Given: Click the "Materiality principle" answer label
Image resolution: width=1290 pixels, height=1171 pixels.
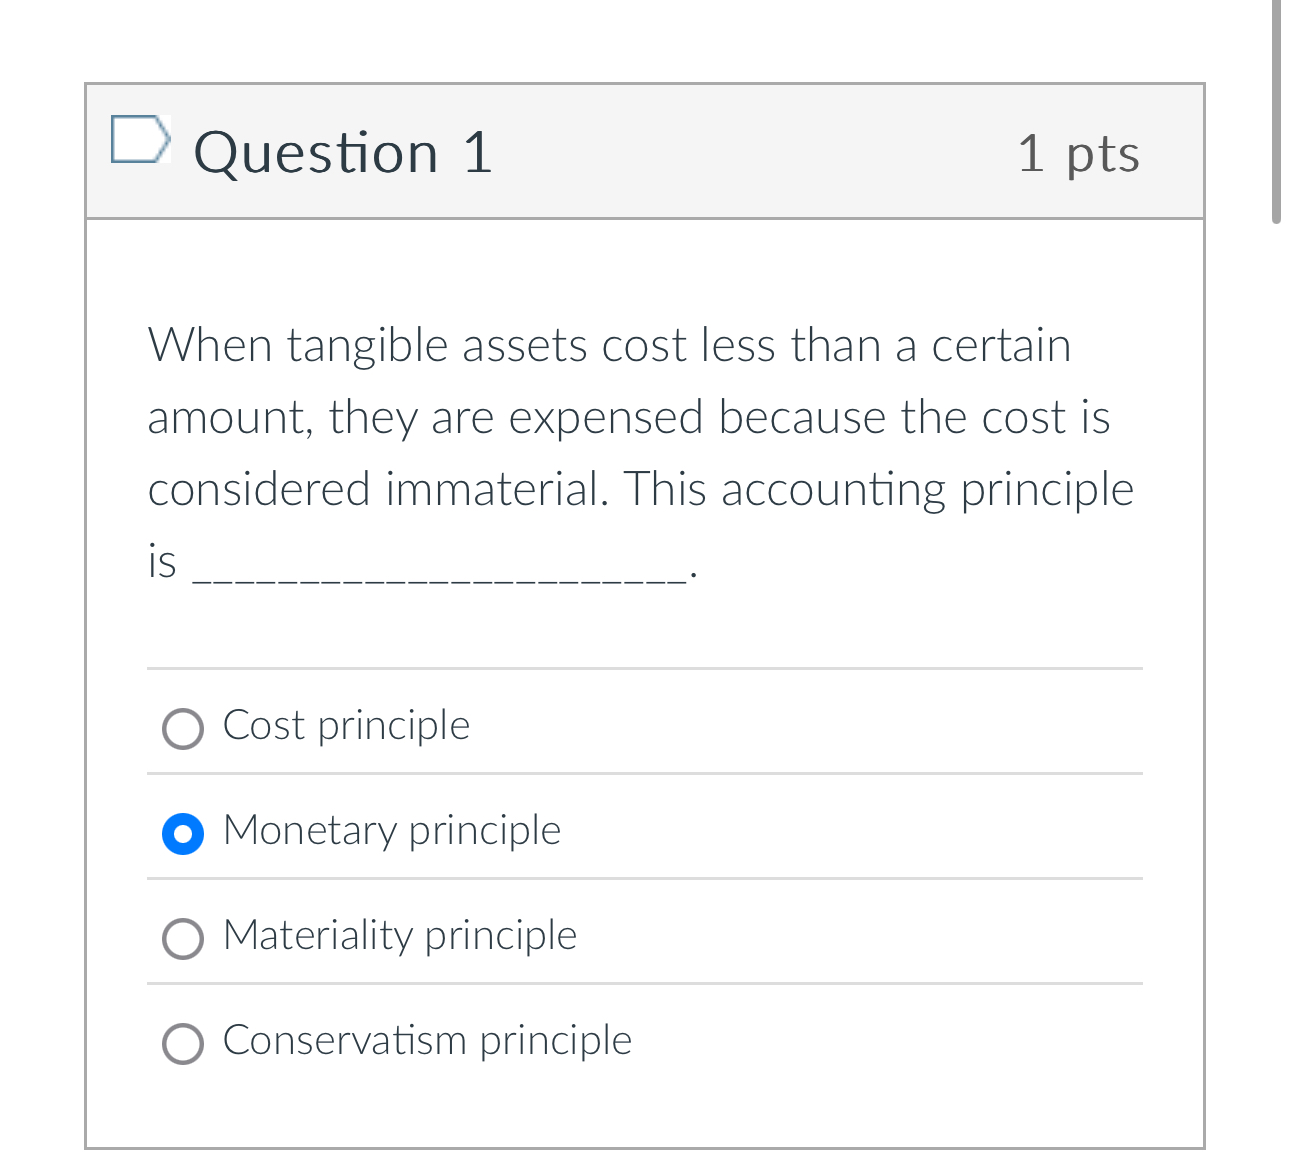Looking at the screenshot, I should tap(400, 937).
